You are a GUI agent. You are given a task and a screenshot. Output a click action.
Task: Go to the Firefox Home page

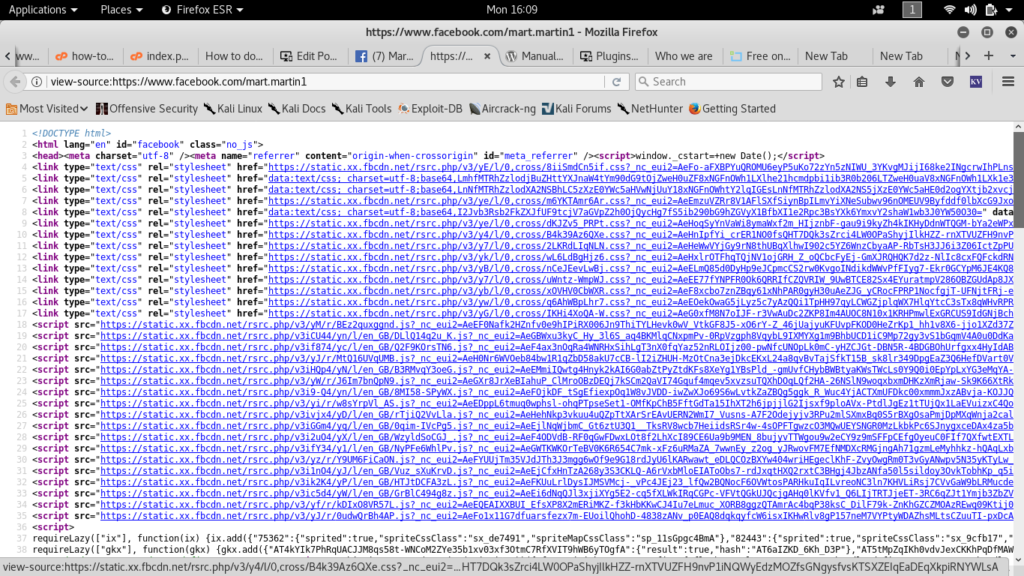click(x=919, y=82)
